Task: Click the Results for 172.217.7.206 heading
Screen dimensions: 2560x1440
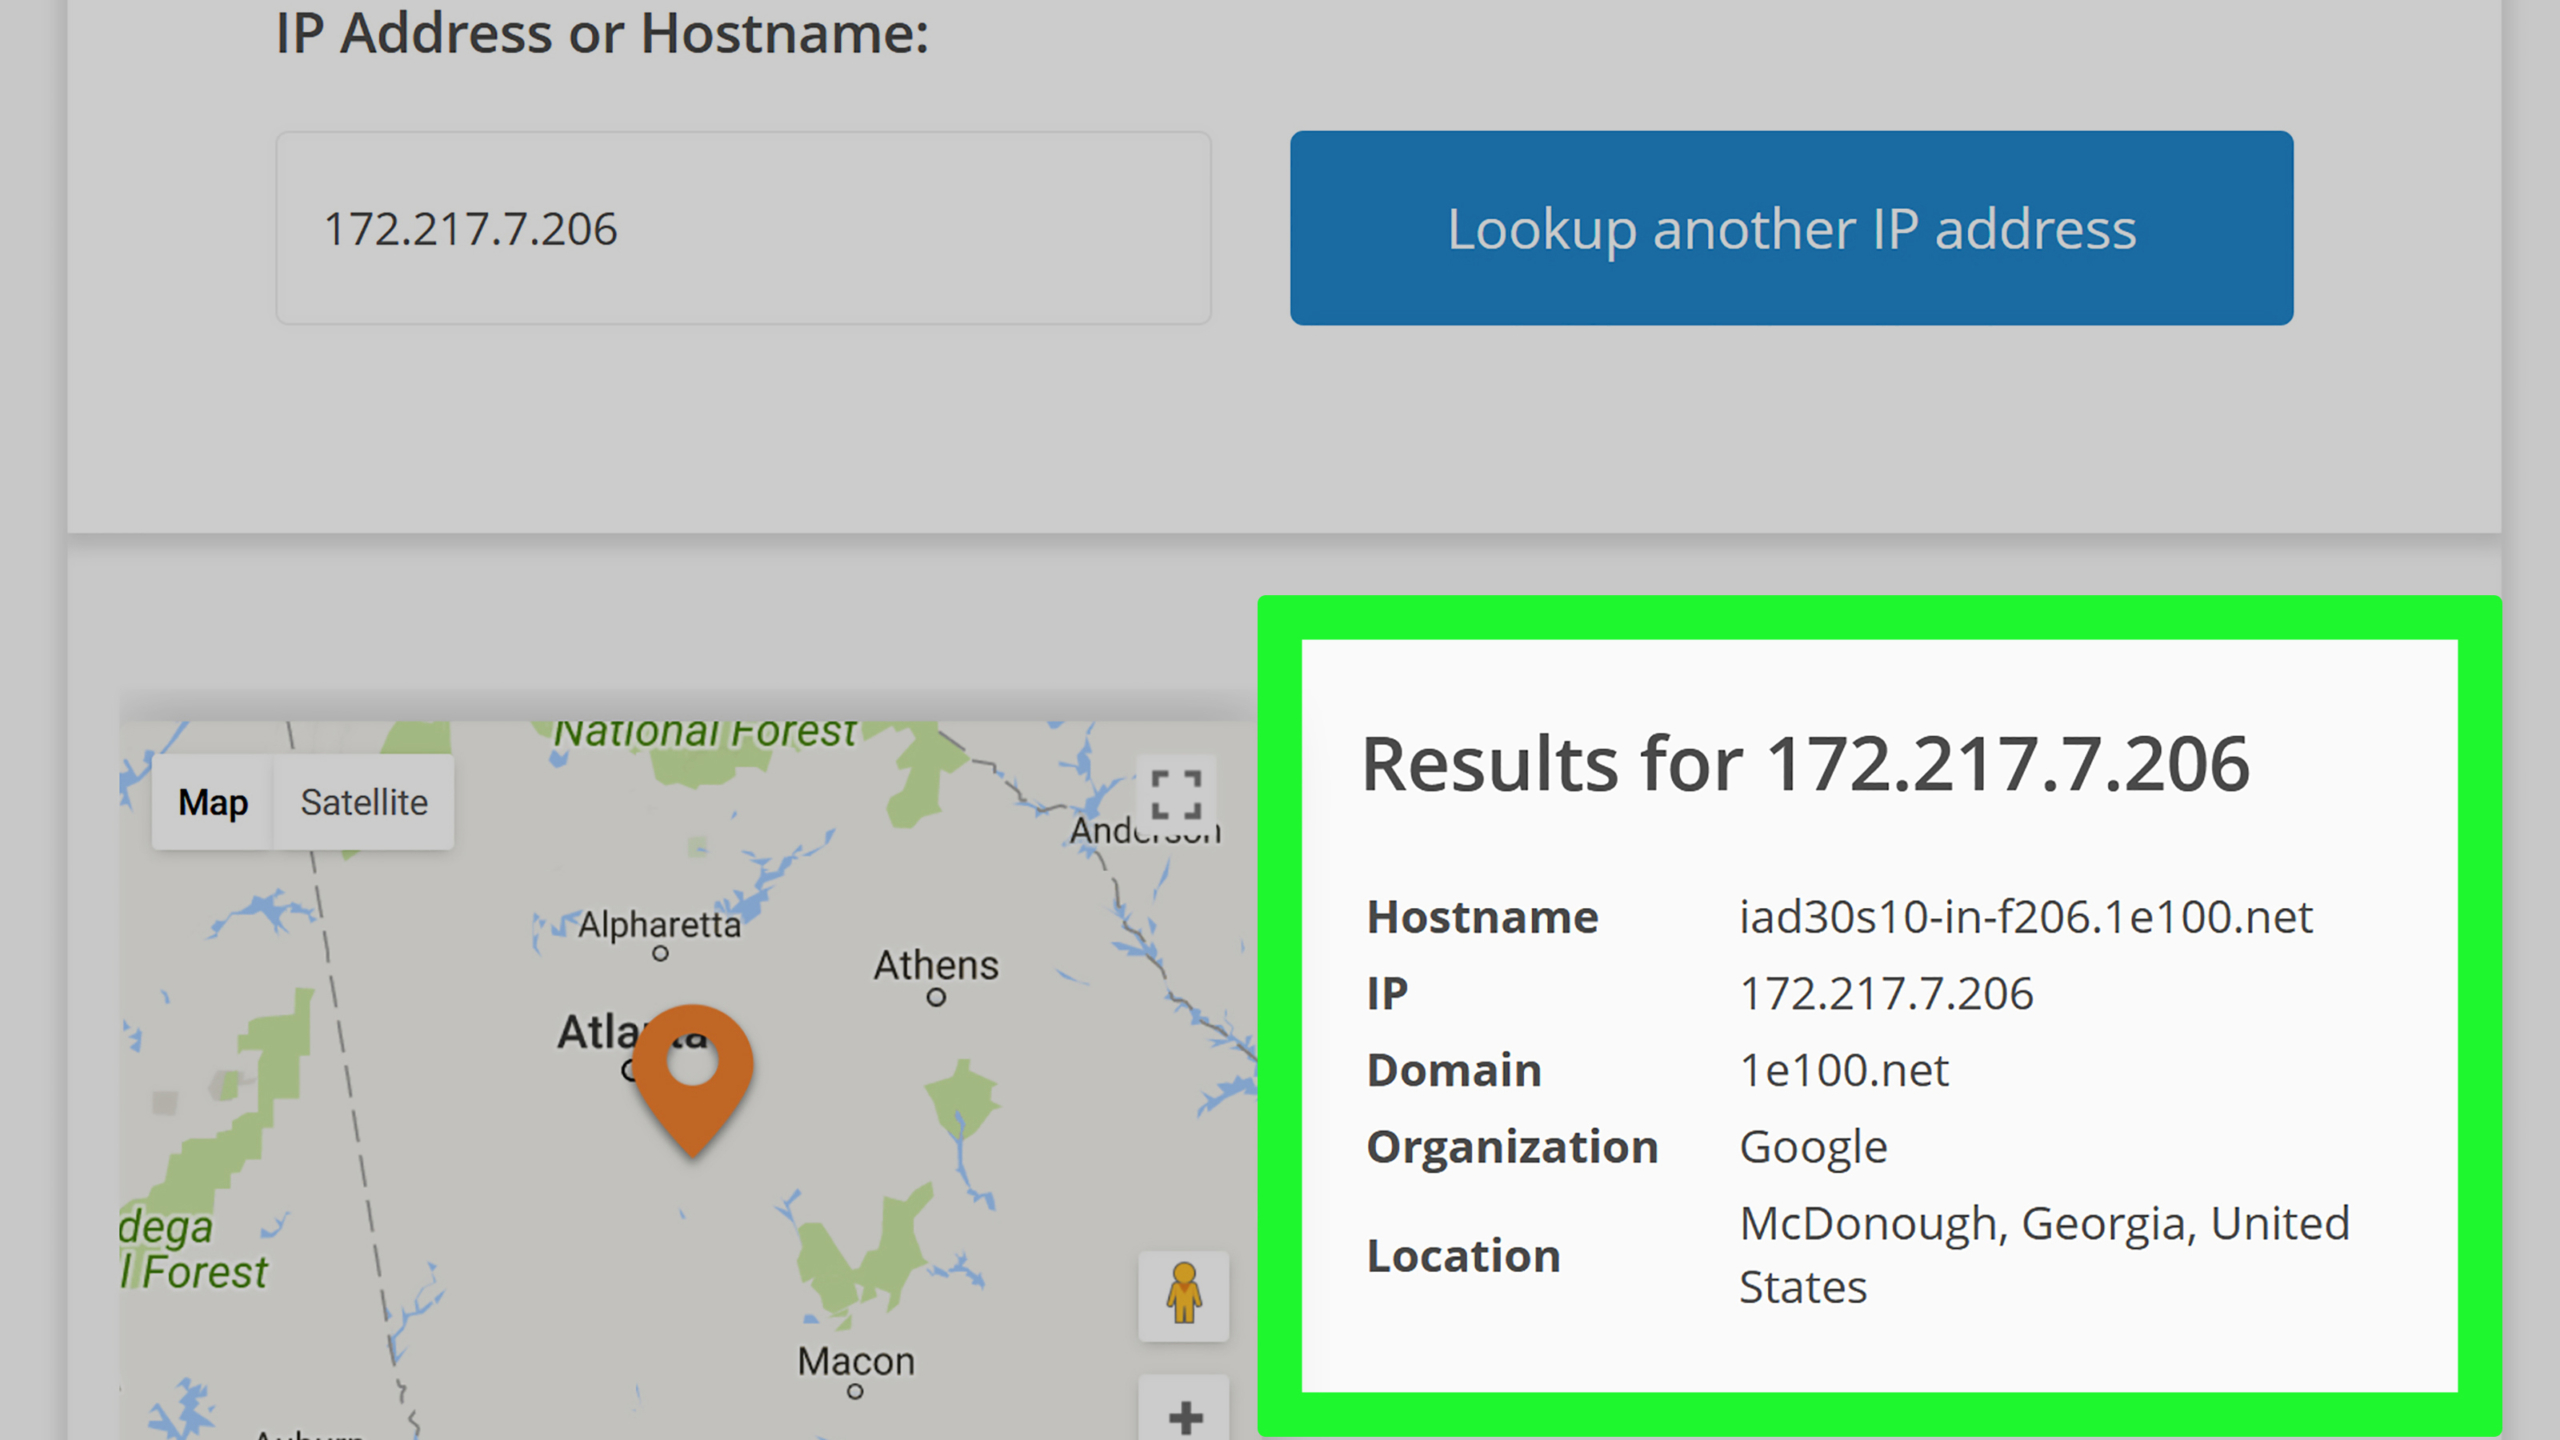Action: coord(1805,764)
